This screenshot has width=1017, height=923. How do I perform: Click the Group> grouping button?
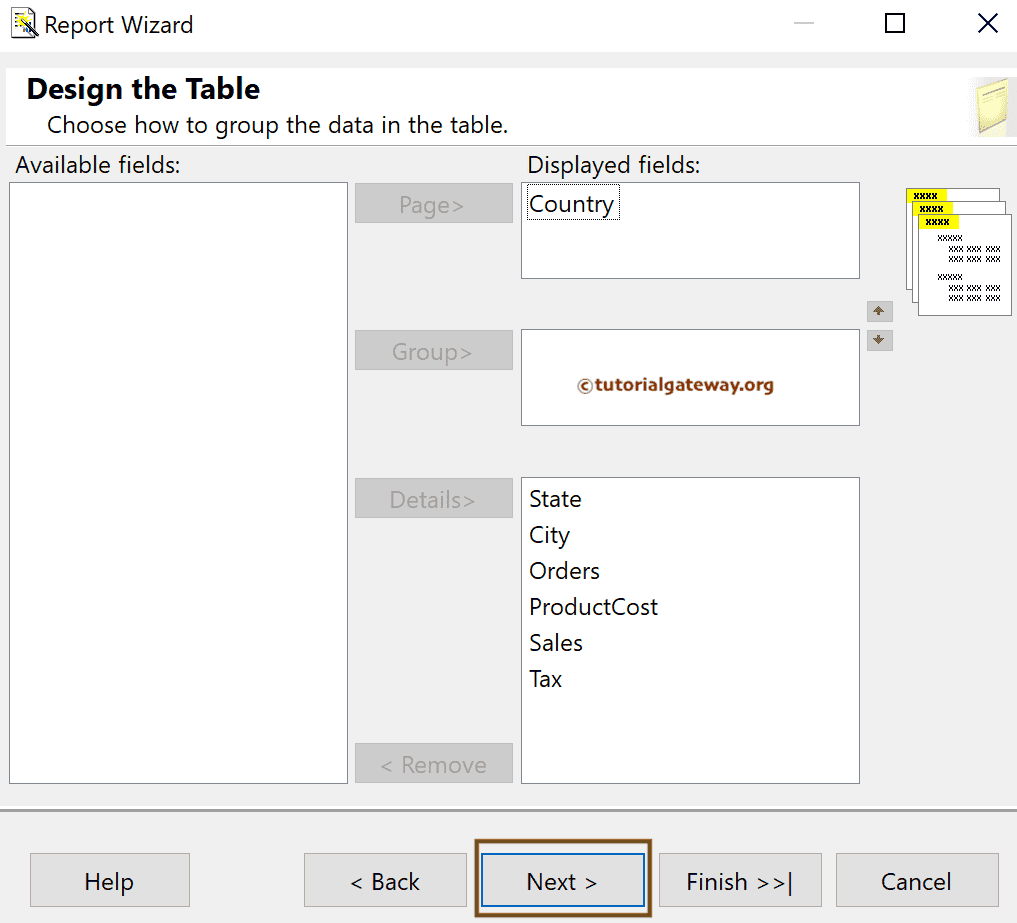(433, 350)
